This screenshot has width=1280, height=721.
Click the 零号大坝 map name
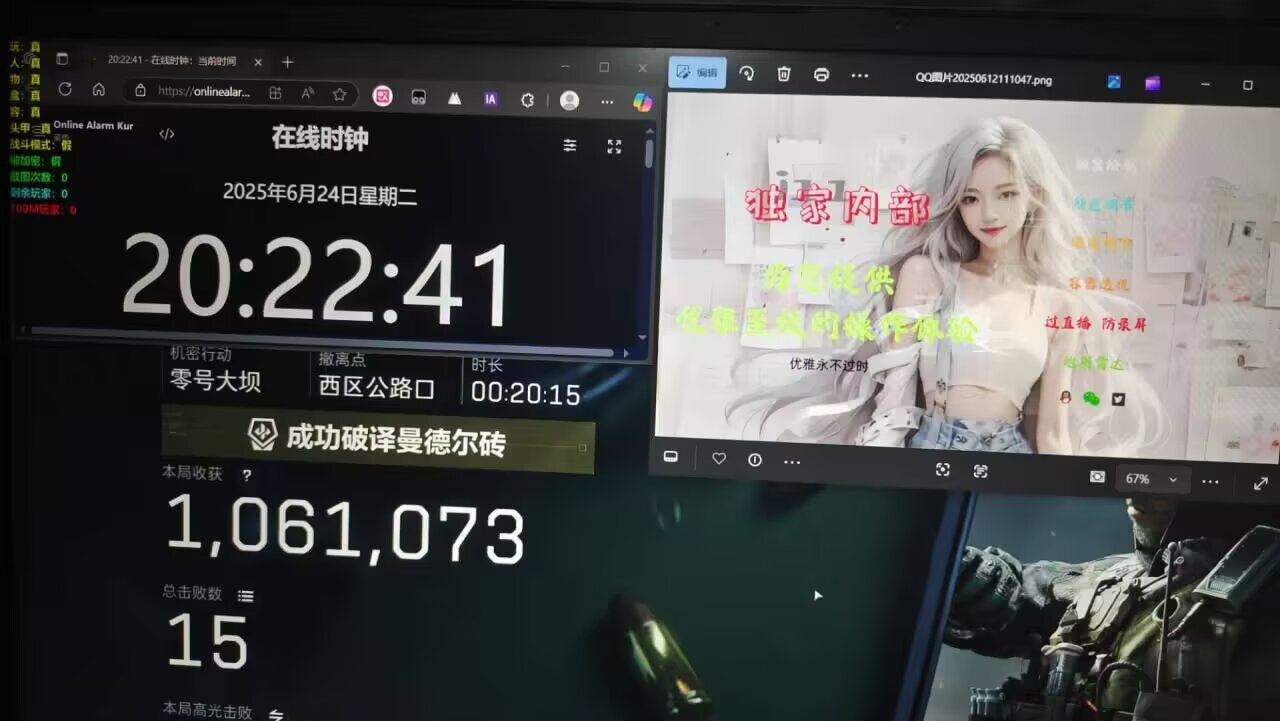coord(215,381)
